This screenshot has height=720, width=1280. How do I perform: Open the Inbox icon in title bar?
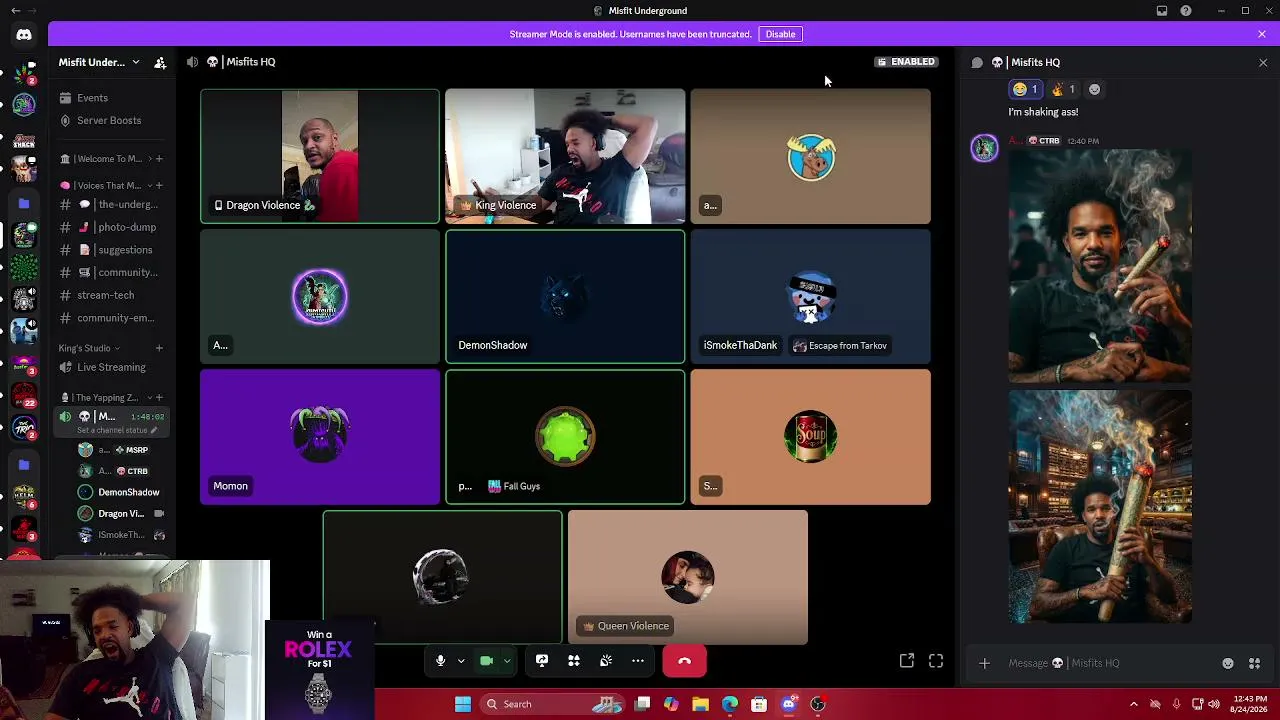pyautogui.click(x=1162, y=11)
